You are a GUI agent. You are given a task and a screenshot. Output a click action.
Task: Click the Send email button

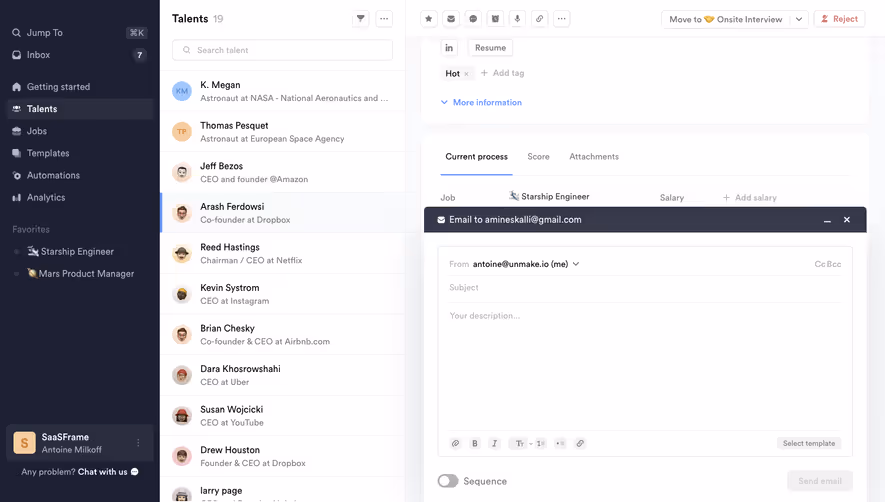click(820, 481)
